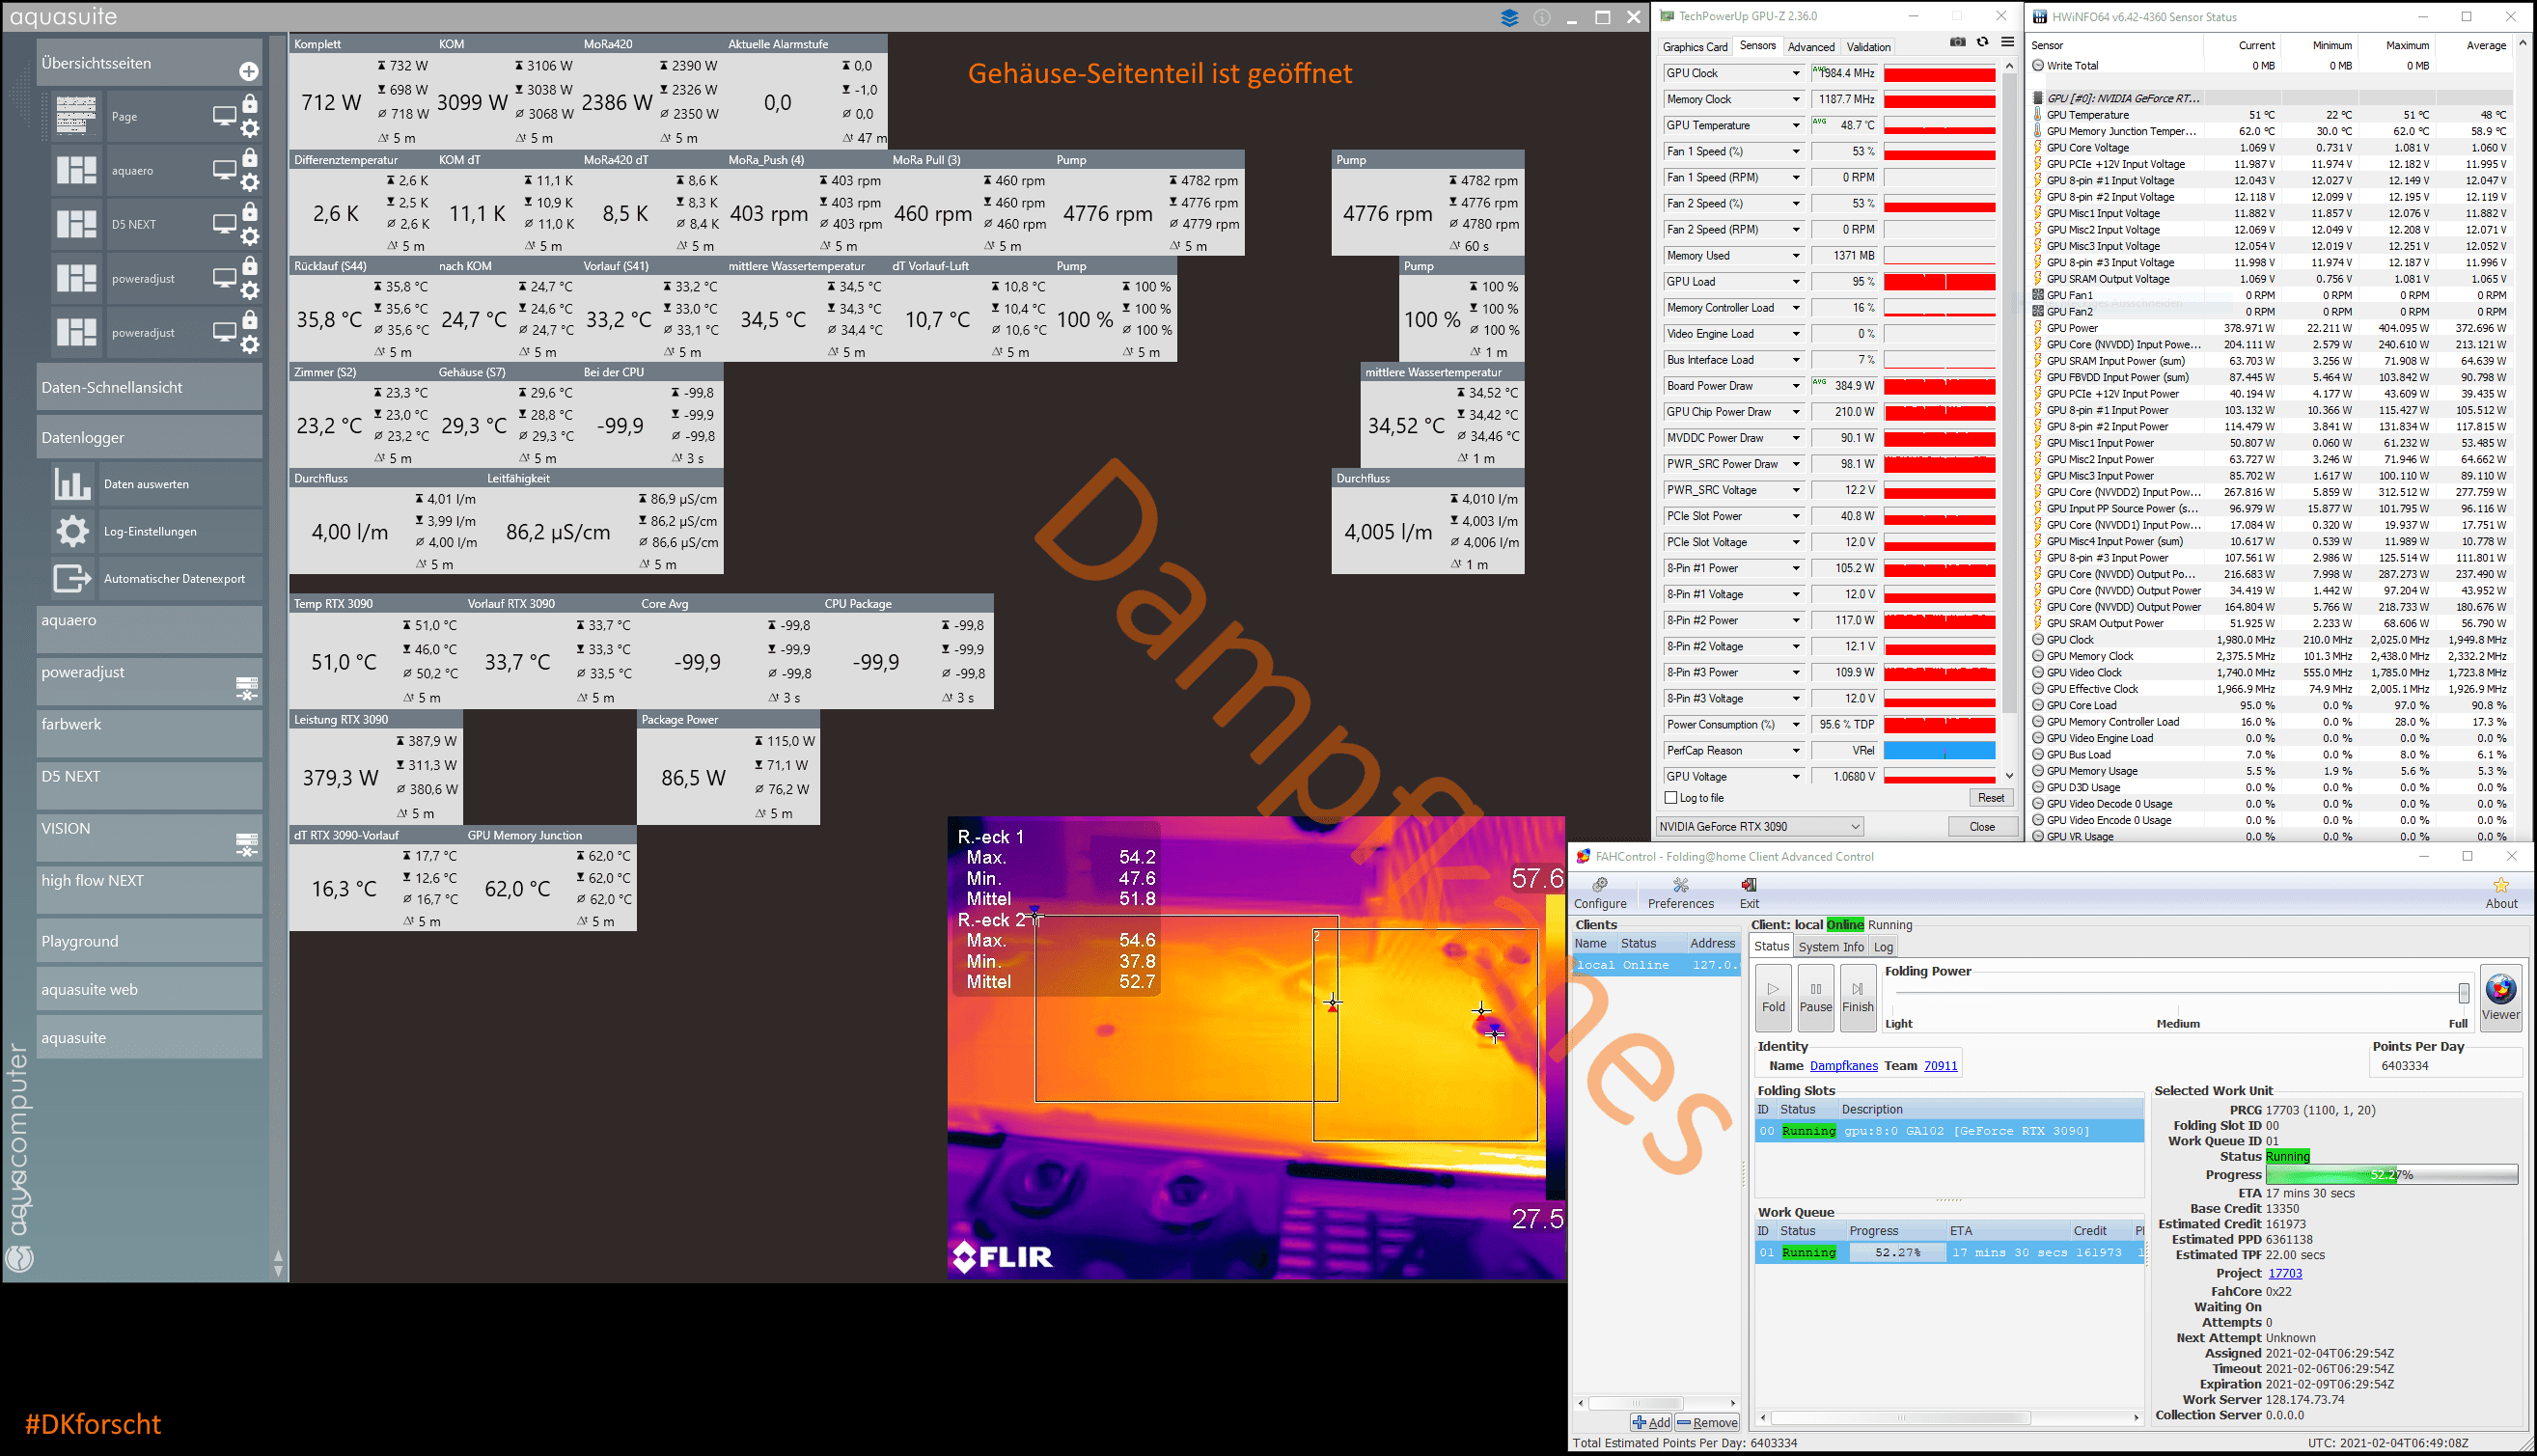This screenshot has height=1456, width=2537.
Task: Open gear settings of the aquaero page
Action: point(250,182)
